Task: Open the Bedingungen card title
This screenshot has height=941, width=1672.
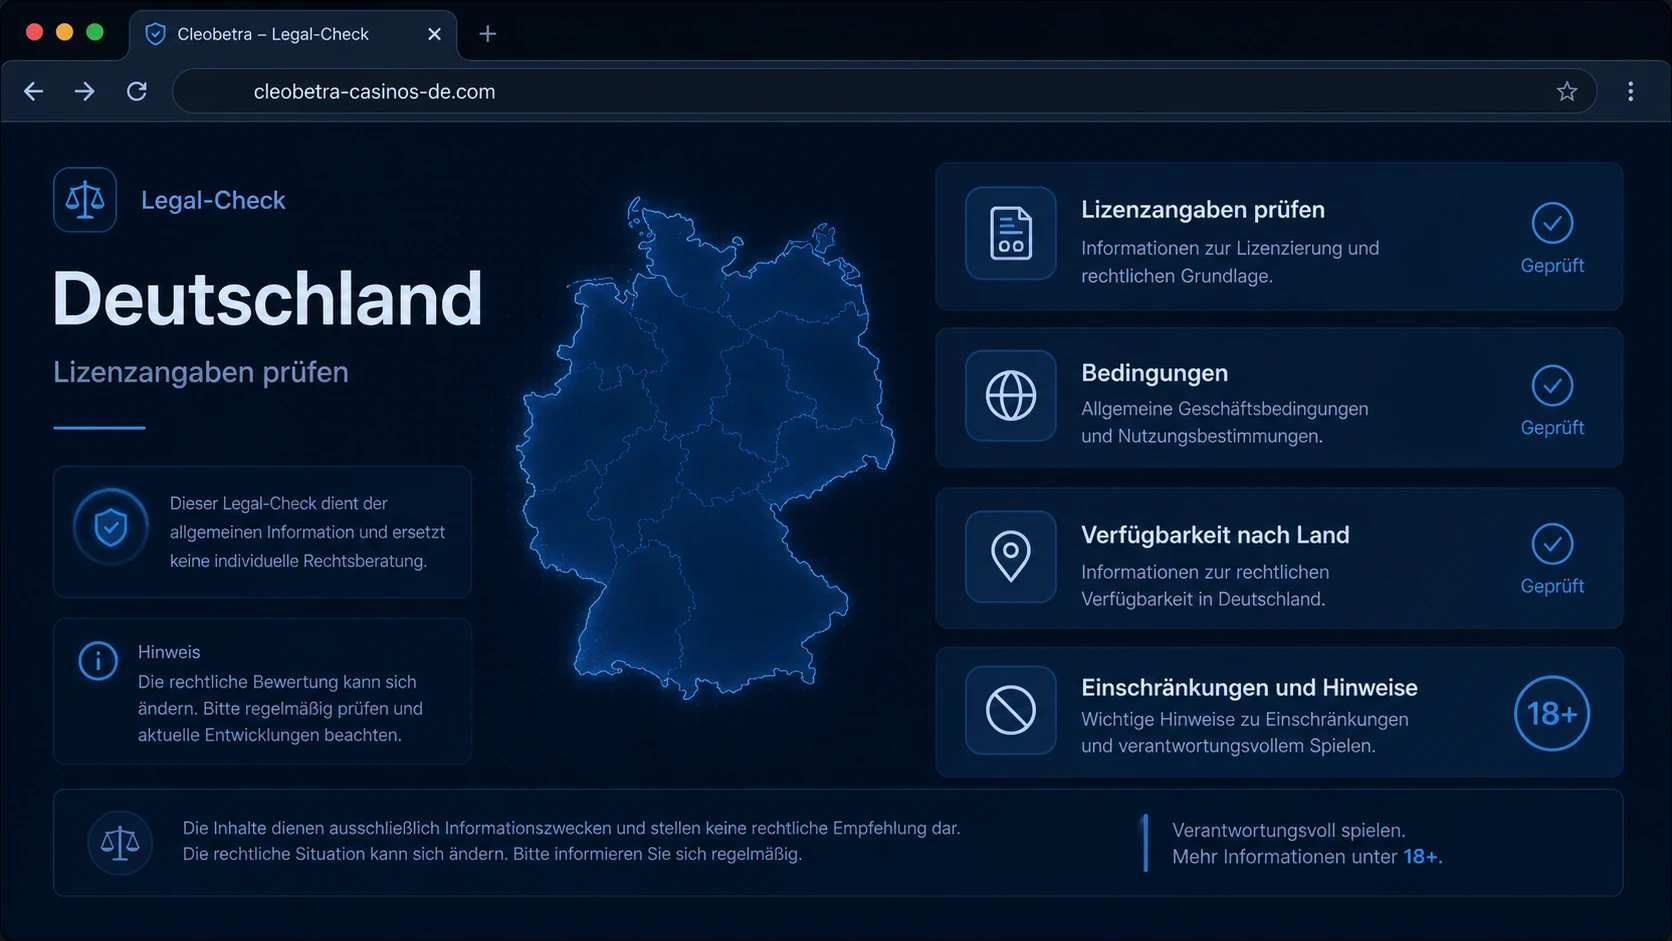Action: 1155,373
